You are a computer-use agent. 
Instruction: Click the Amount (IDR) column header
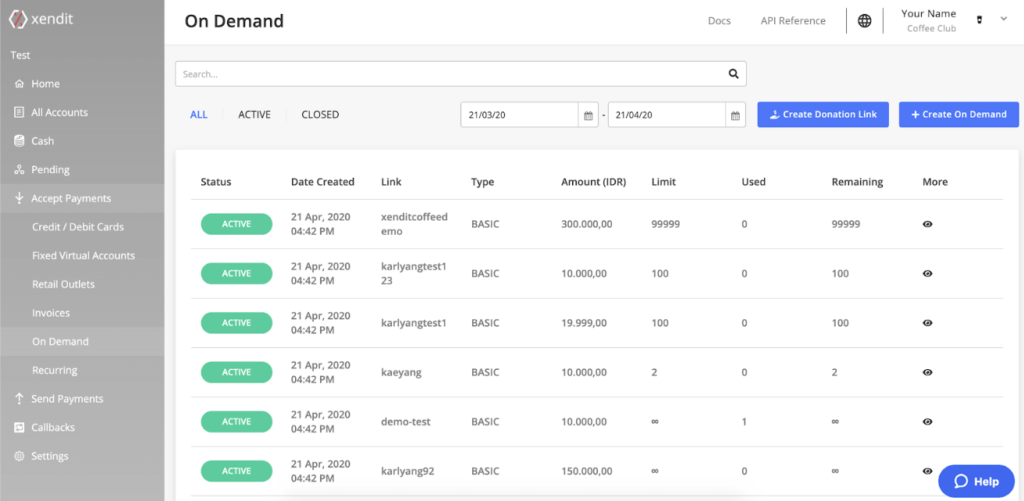[594, 182]
